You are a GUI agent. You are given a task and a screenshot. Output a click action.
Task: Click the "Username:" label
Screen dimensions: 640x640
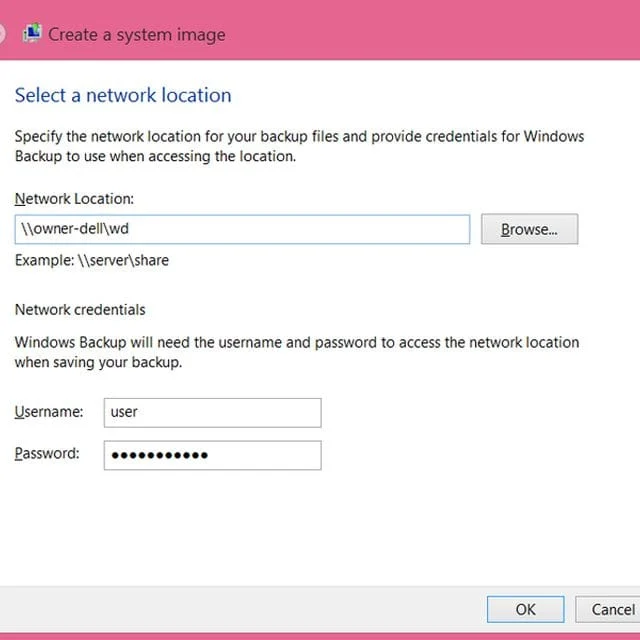49,411
